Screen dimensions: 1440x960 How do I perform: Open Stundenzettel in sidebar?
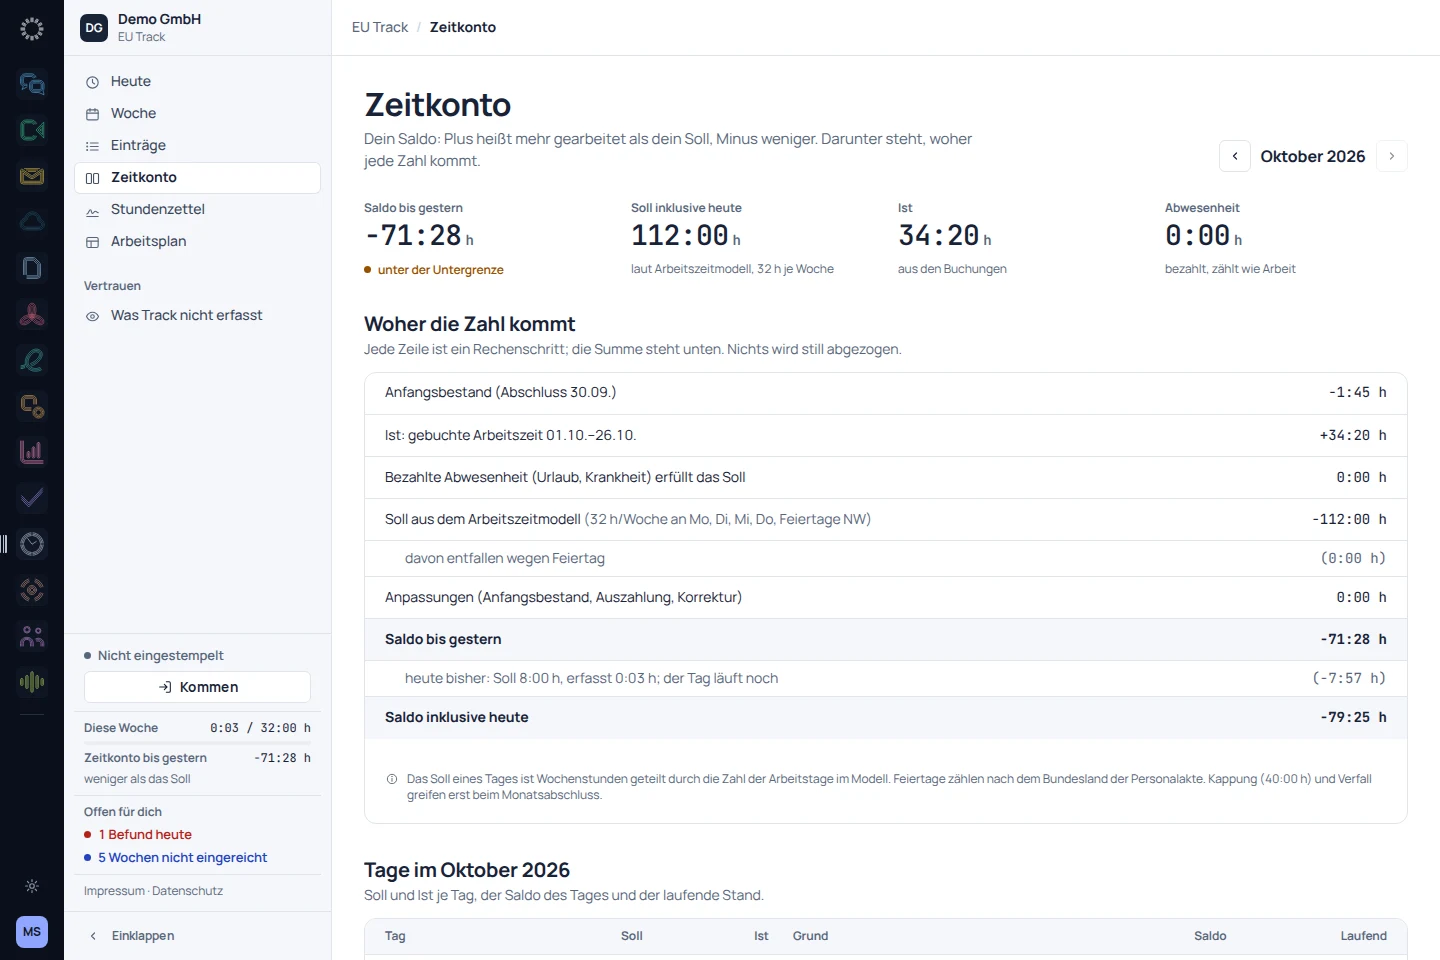(x=198, y=210)
